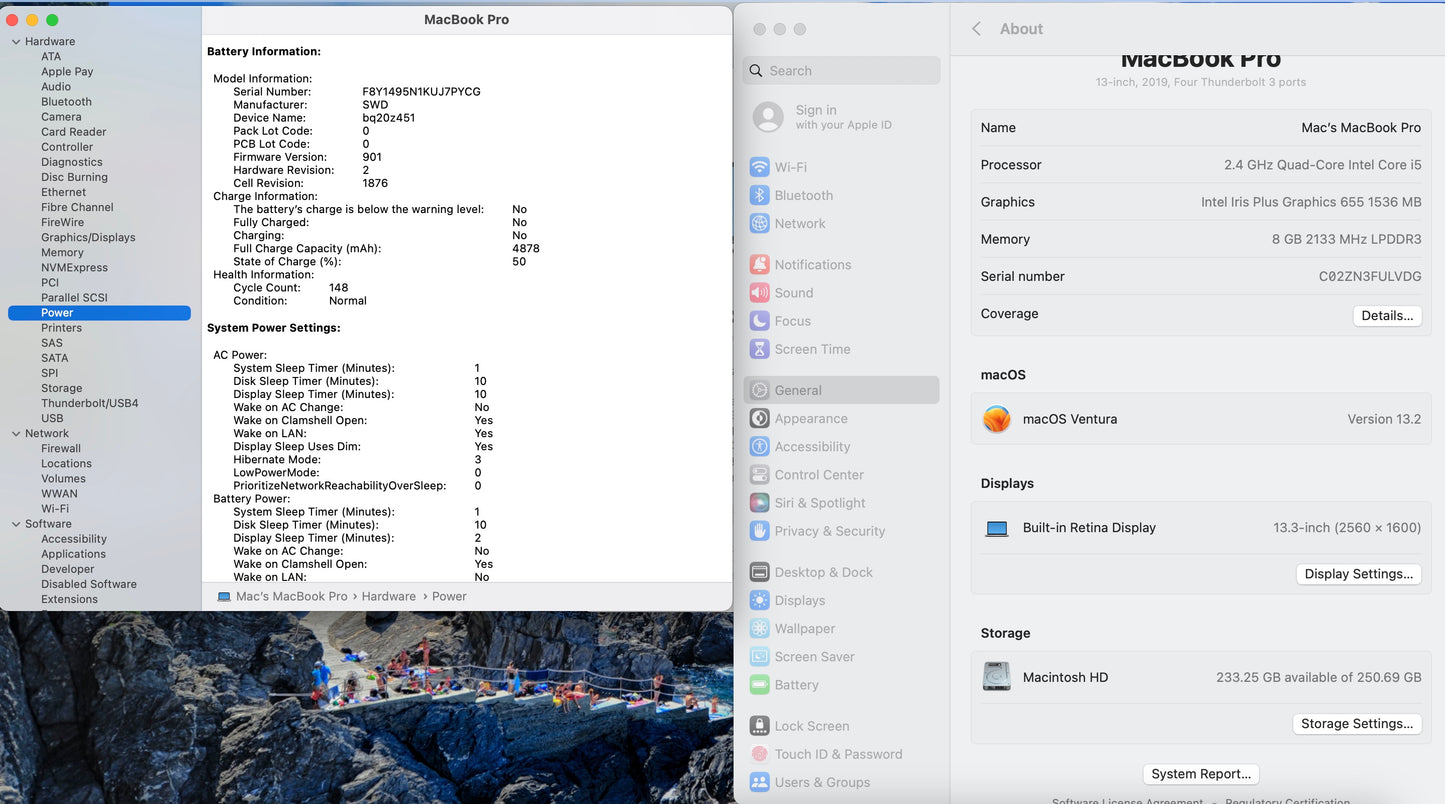The image size is (1445, 804).
Task: Select the Notifications bell icon
Action: tap(759, 265)
